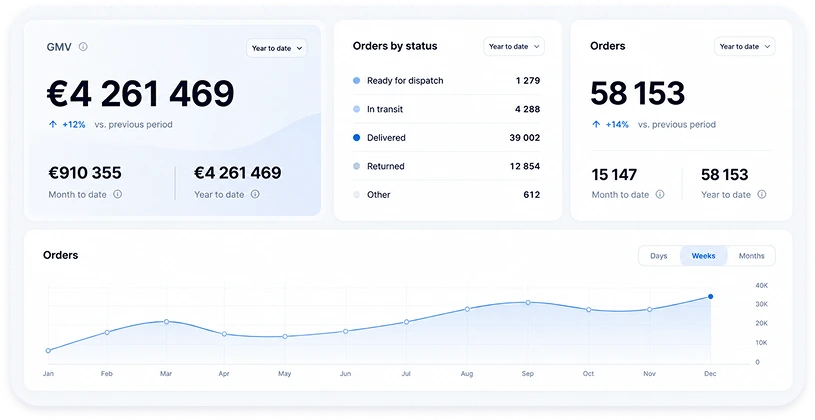
Task: Click the Orders chart heading
Action: pyautogui.click(x=61, y=255)
